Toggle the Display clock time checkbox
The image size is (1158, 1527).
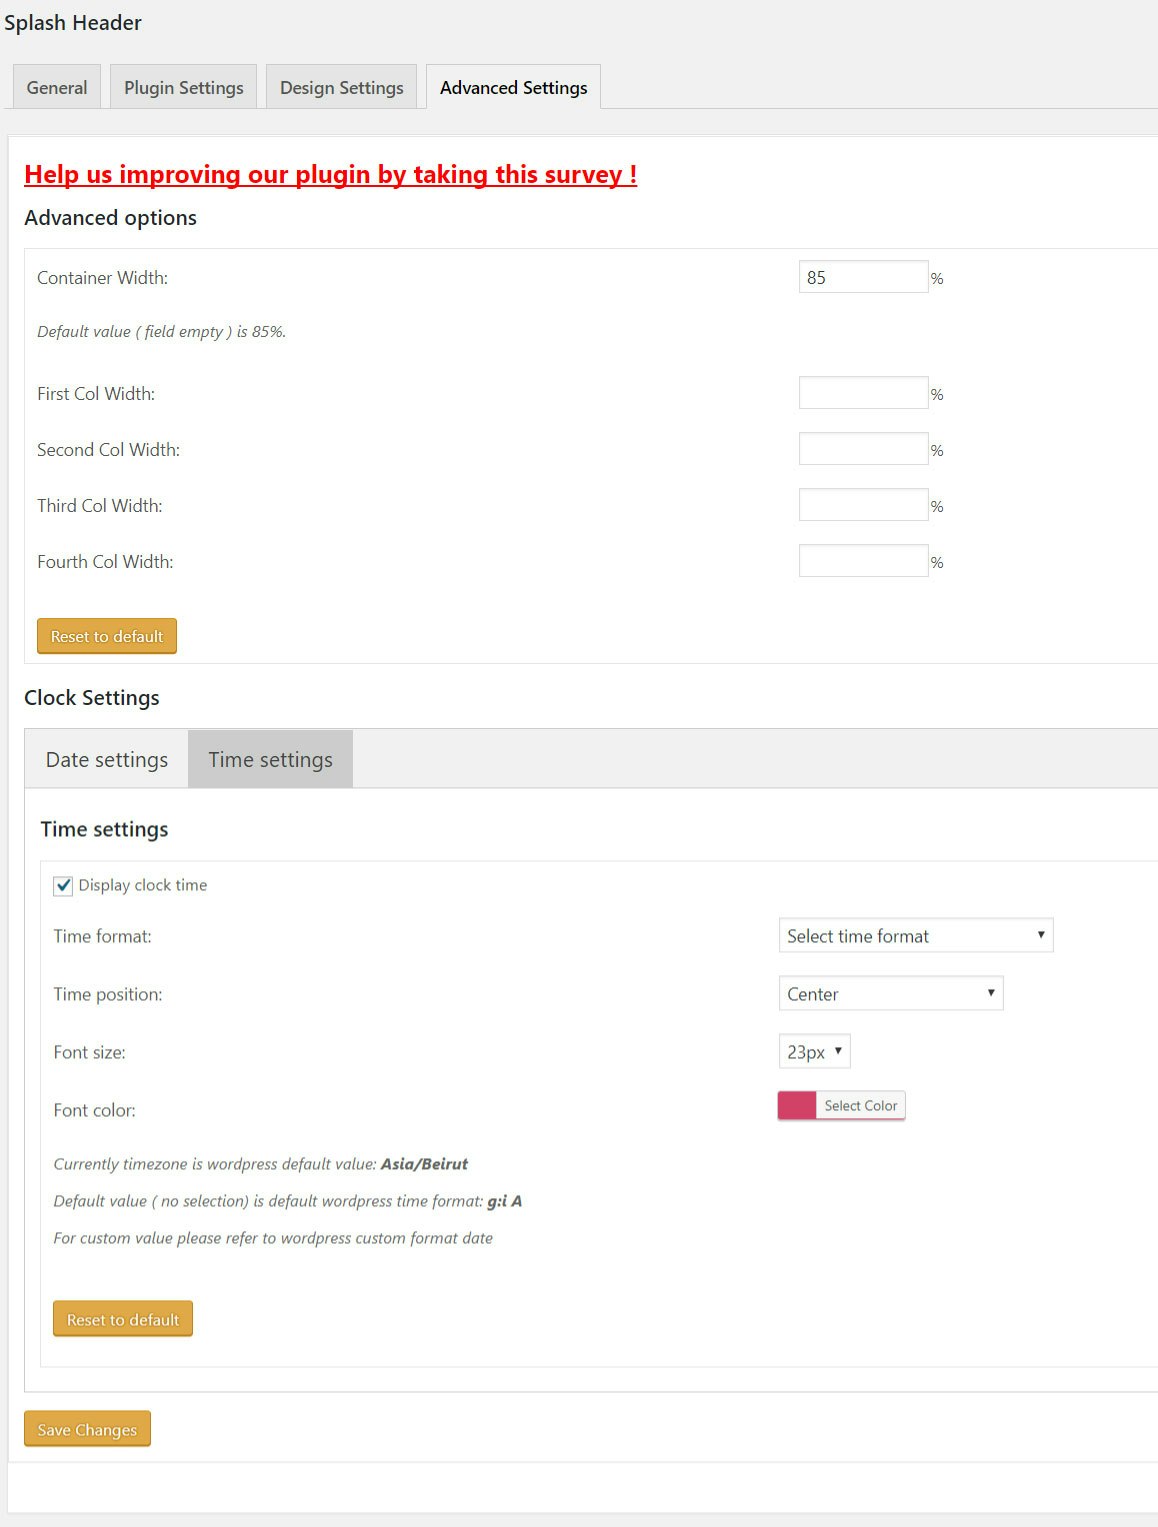(x=63, y=885)
